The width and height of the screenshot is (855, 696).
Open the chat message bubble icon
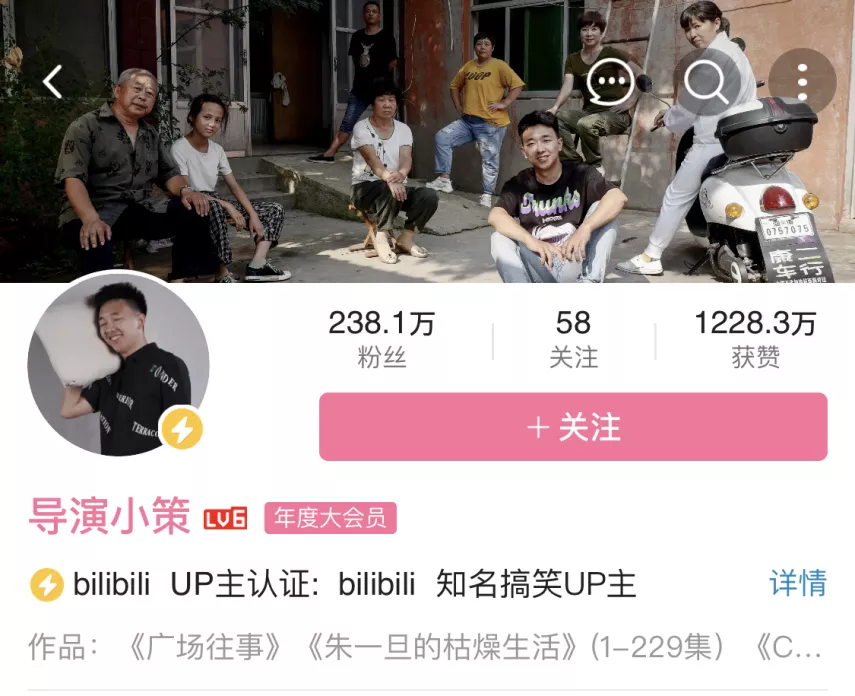611,82
